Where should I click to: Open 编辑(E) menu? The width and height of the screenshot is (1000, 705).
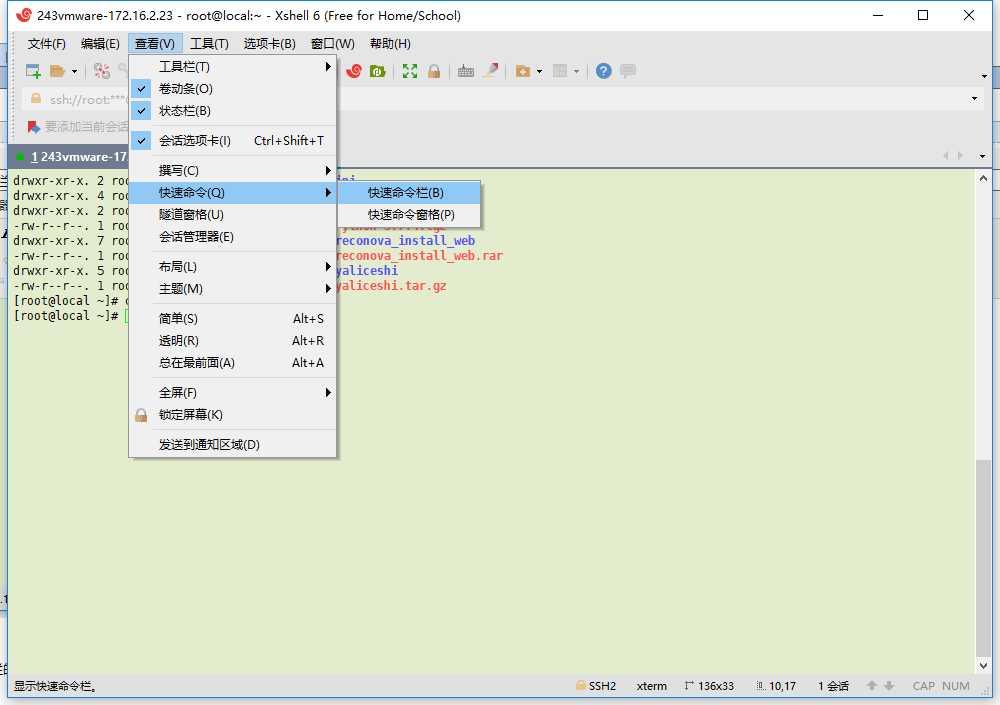100,43
